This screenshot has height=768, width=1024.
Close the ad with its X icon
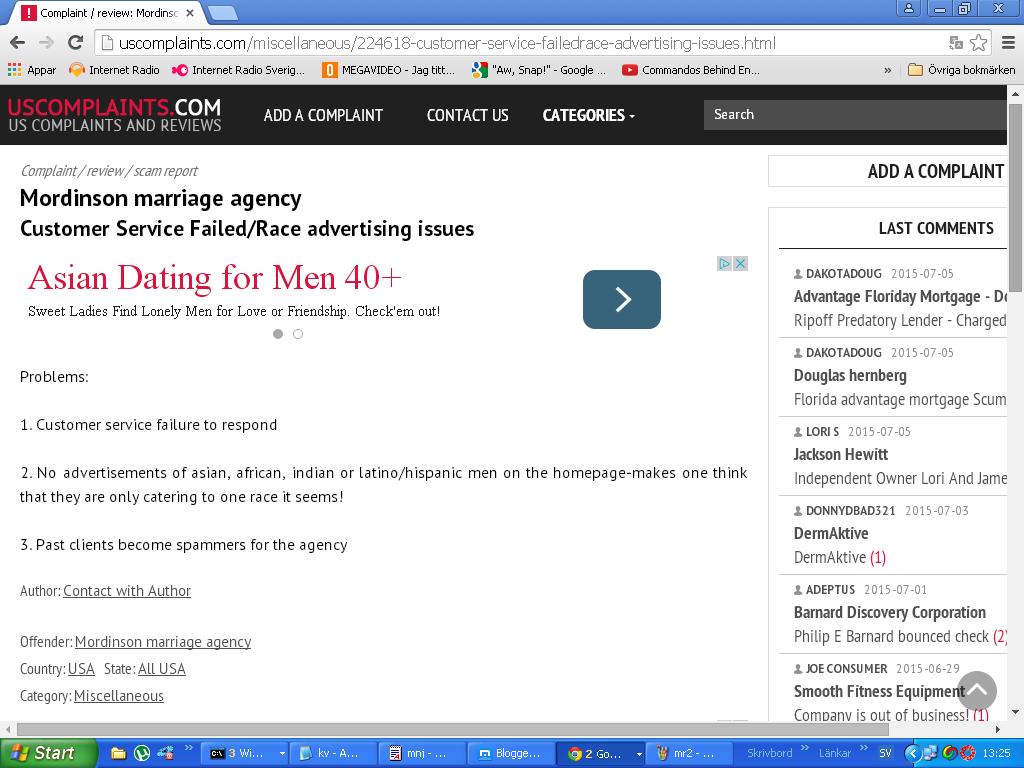click(740, 263)
